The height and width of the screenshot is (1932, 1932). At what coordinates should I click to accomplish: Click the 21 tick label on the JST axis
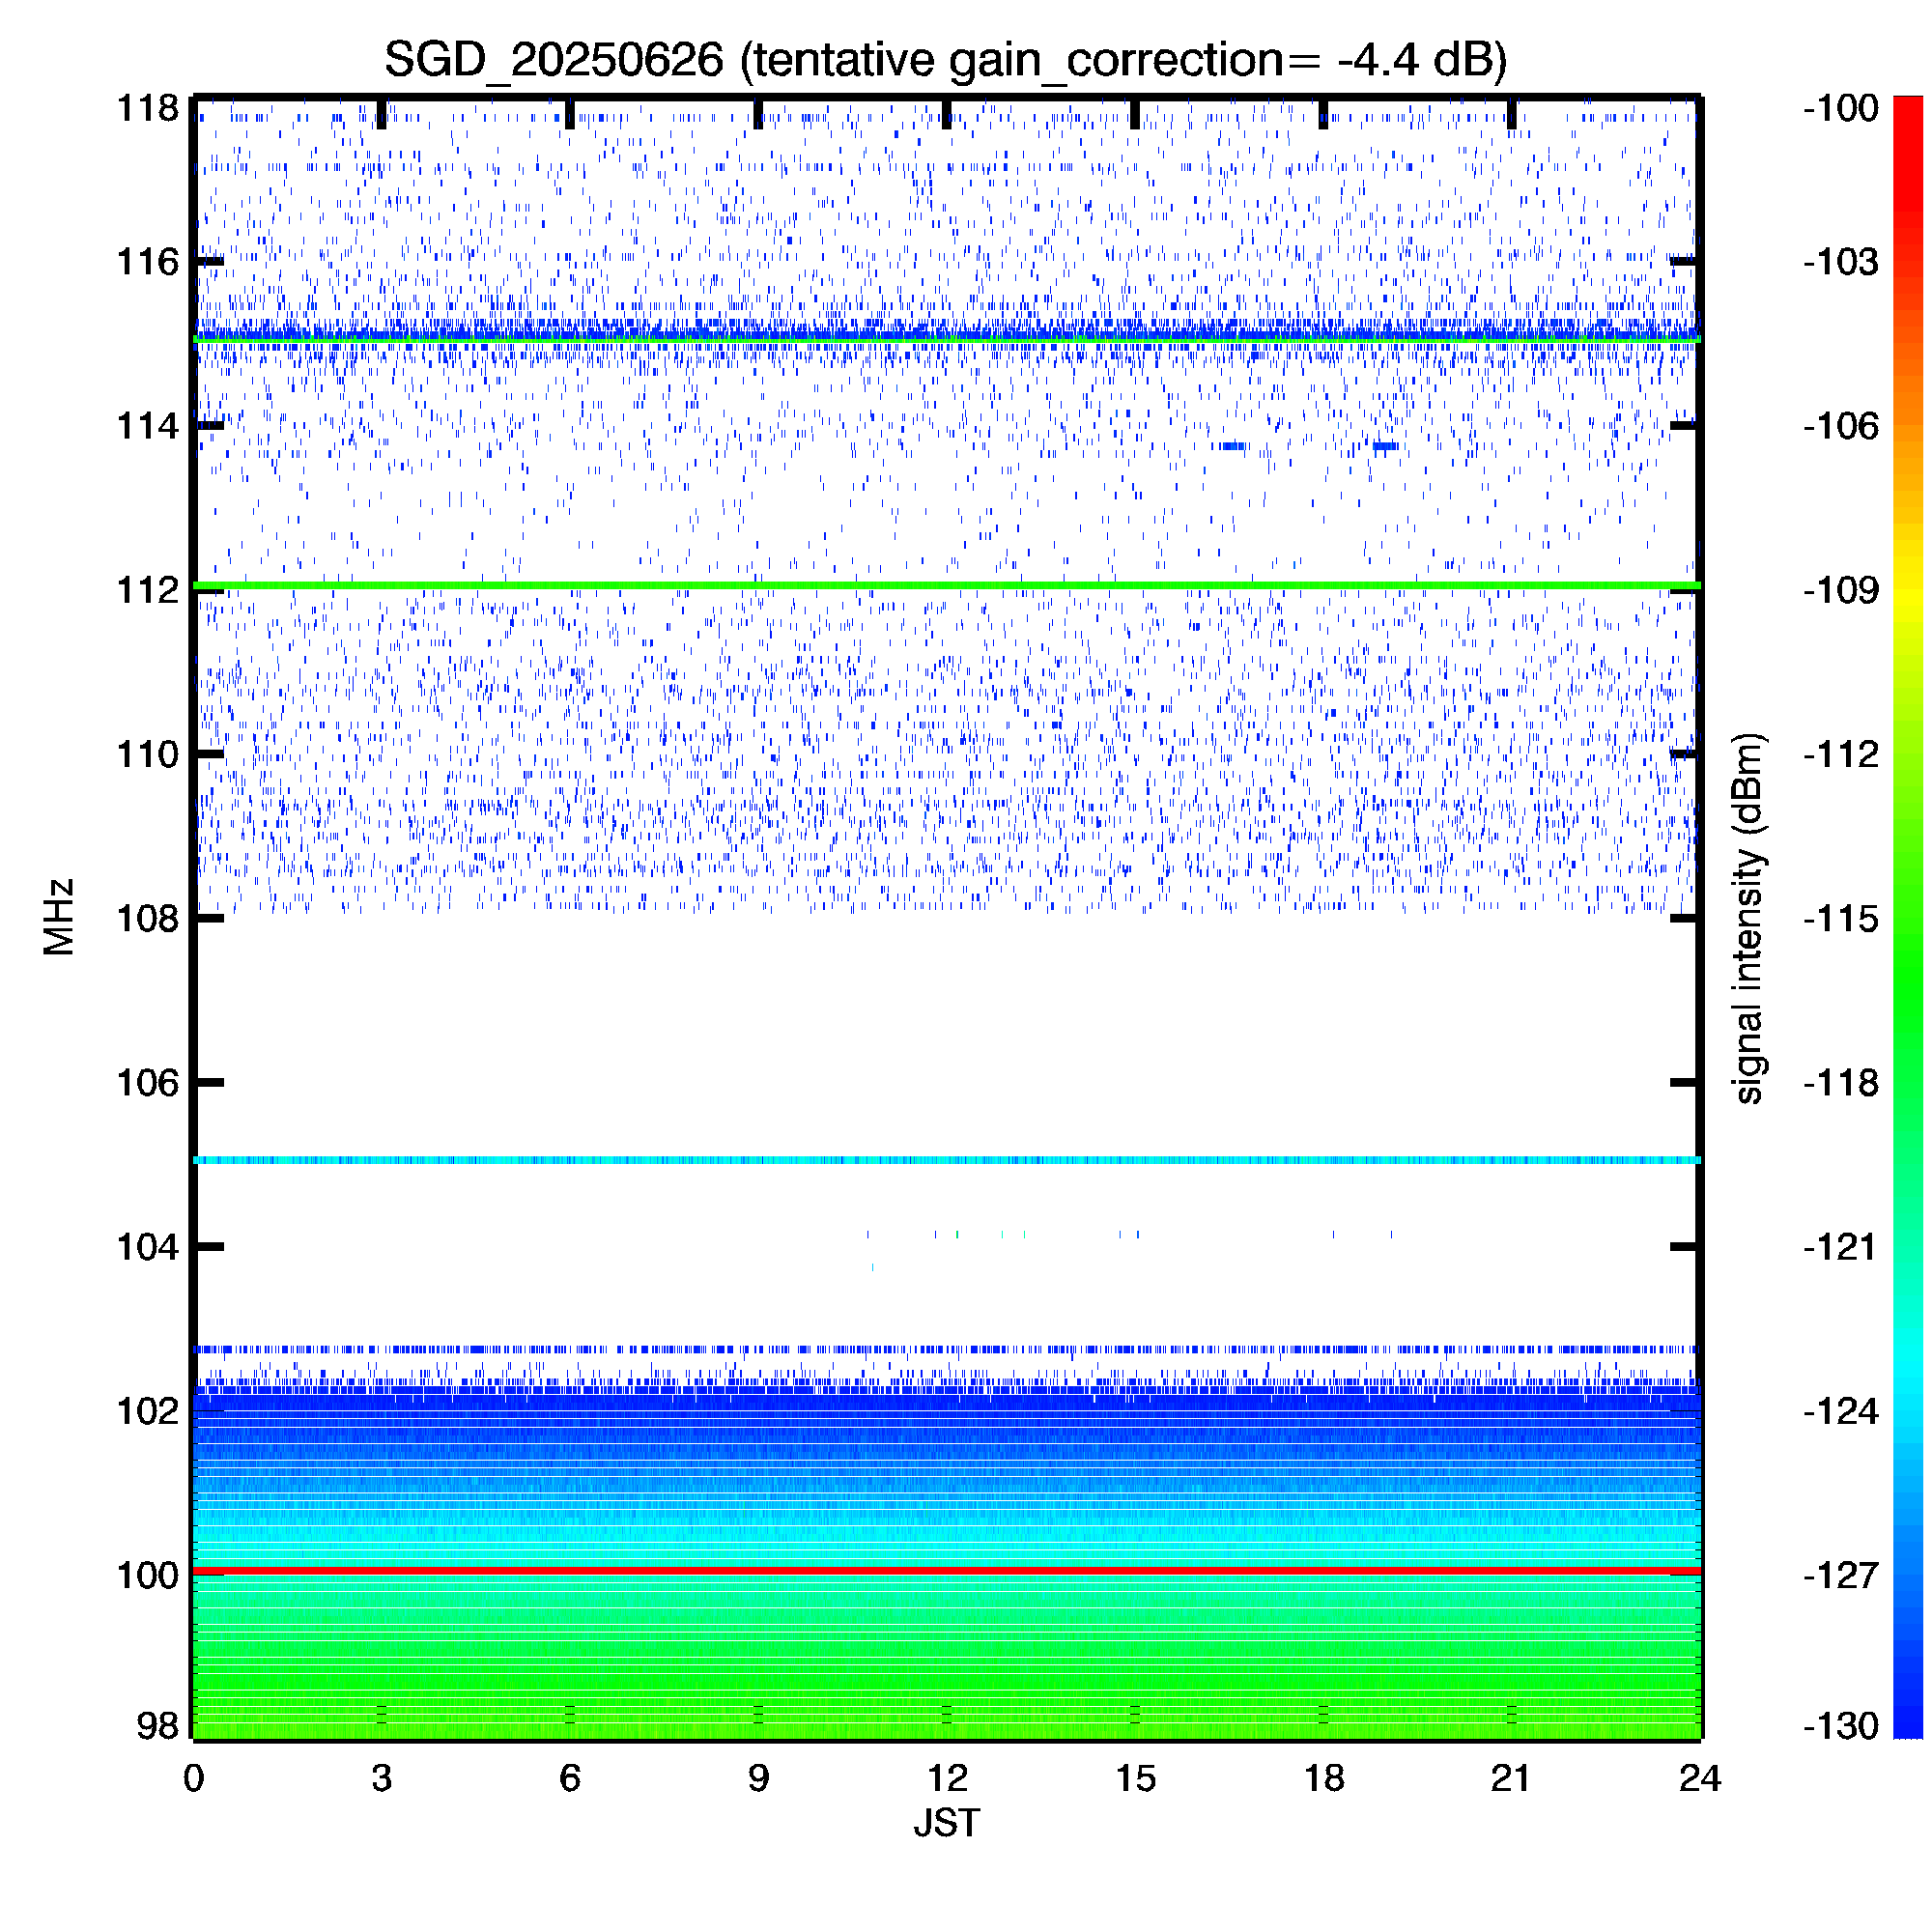1511,1778
